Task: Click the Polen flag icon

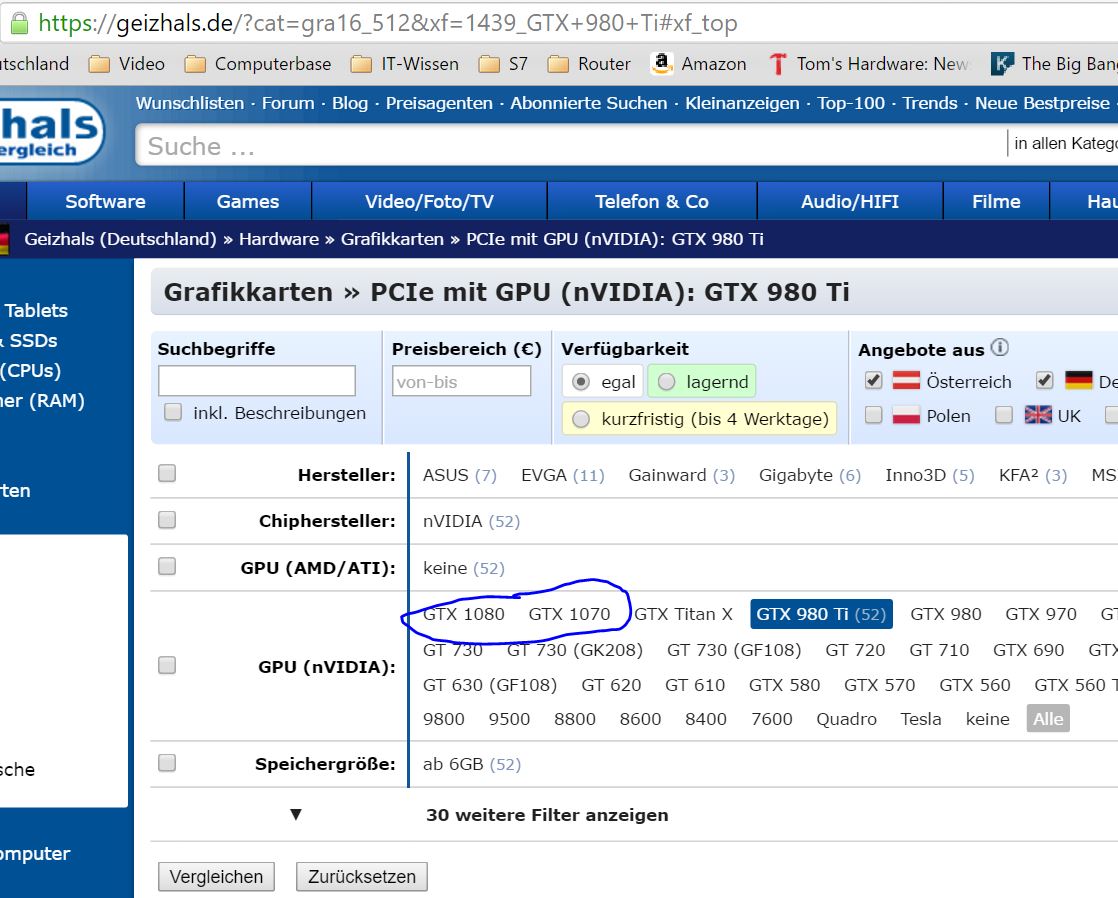Action: coord(906,415)
